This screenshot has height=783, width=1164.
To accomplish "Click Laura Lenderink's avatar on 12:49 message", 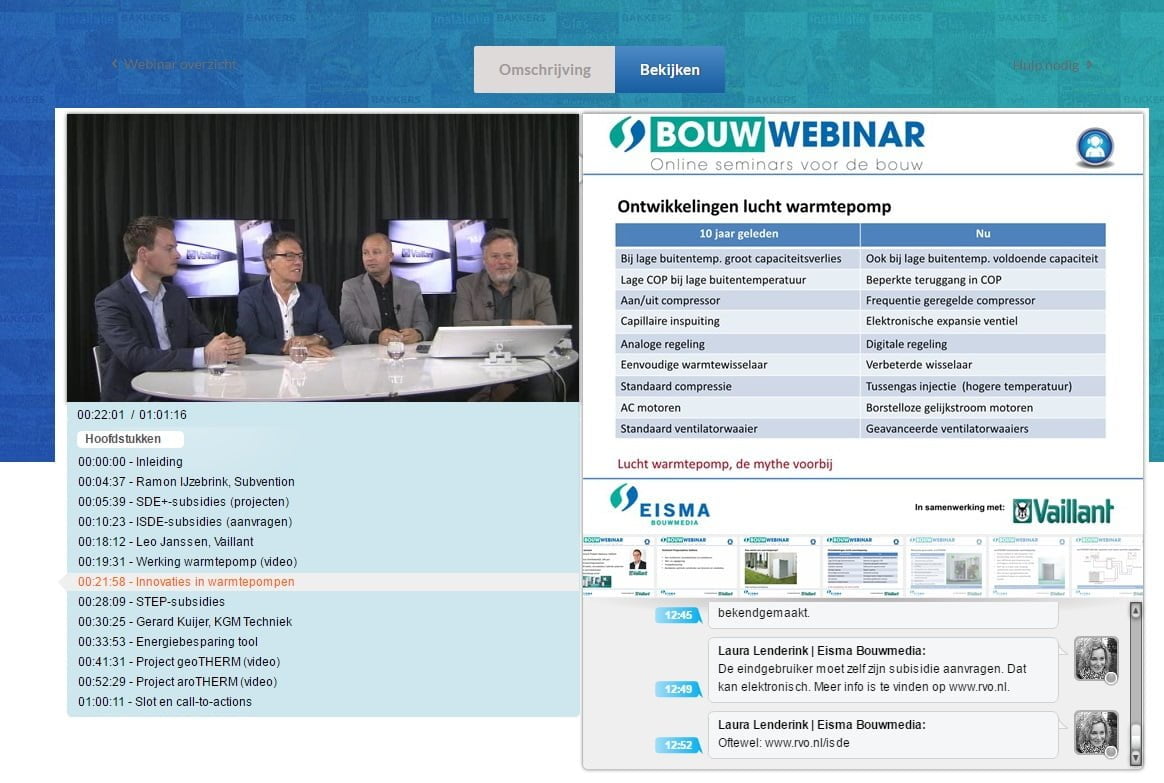I will [1095, 659].
